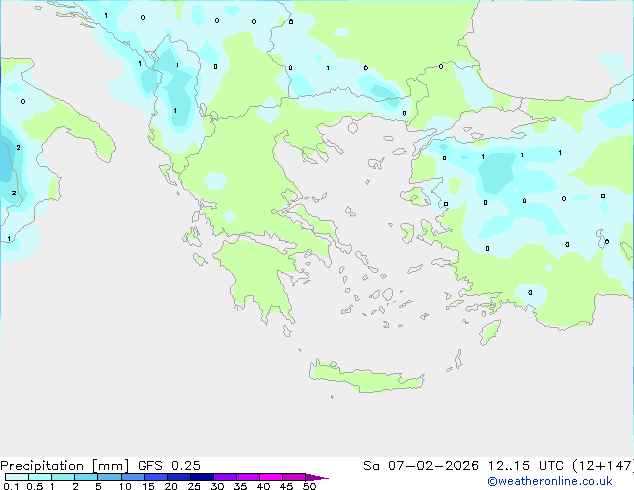This screenshot has width=634, height=490.
Task: Click the legend label "25"
Action: point(194,486)
